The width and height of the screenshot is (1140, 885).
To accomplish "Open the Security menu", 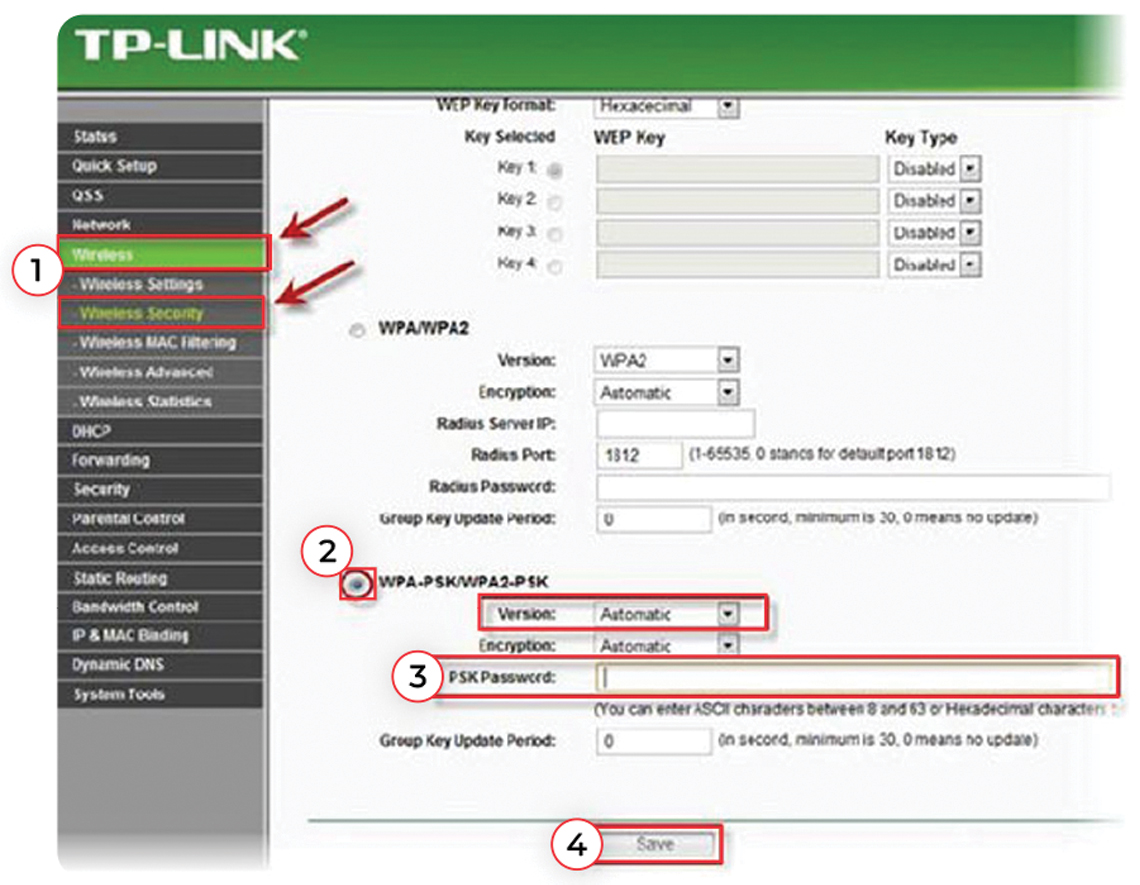I will coord(160,489).
